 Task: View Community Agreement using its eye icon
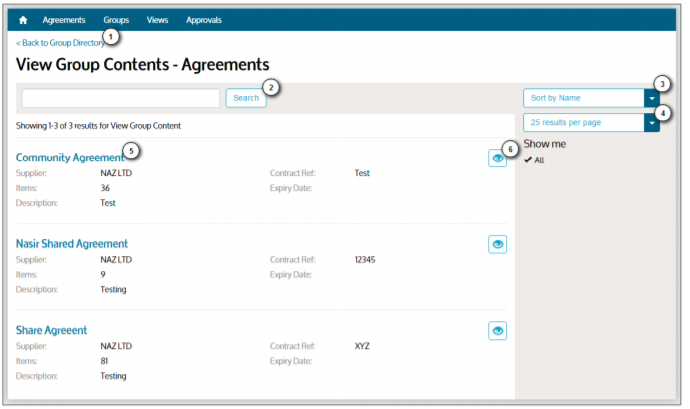pyautogui.click(x=497, y=158)
